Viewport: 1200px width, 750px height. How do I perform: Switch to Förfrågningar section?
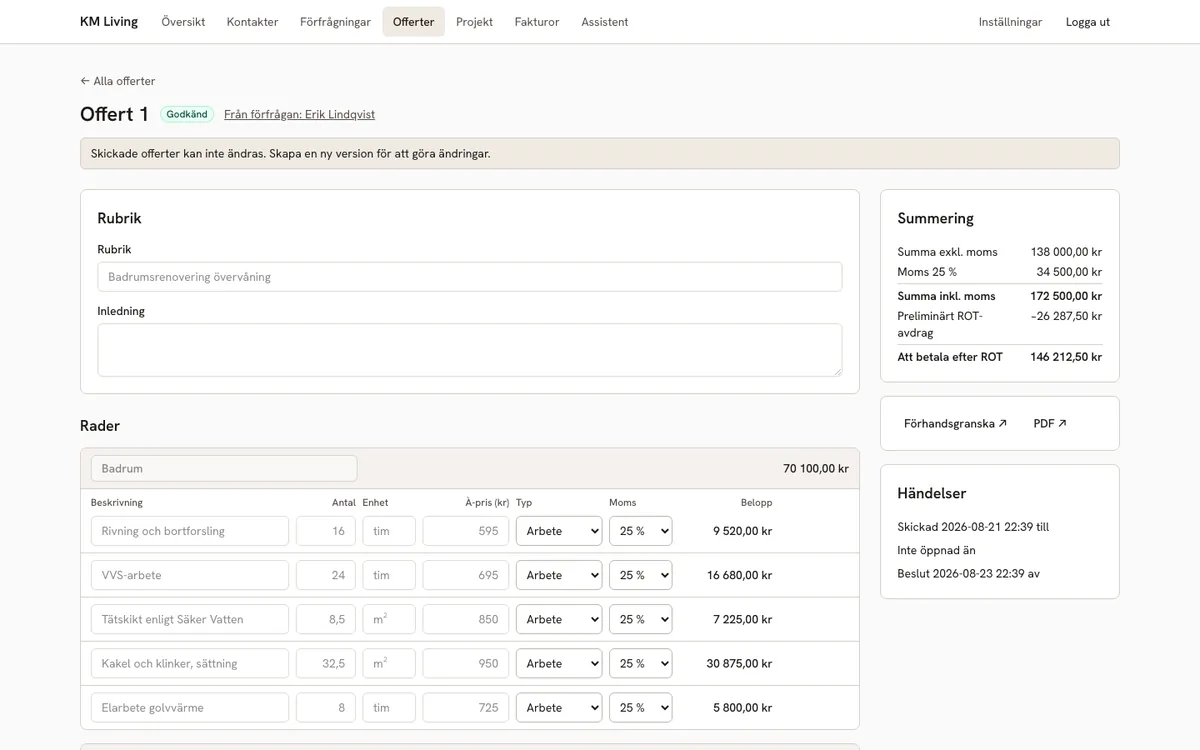coord(335,22)
